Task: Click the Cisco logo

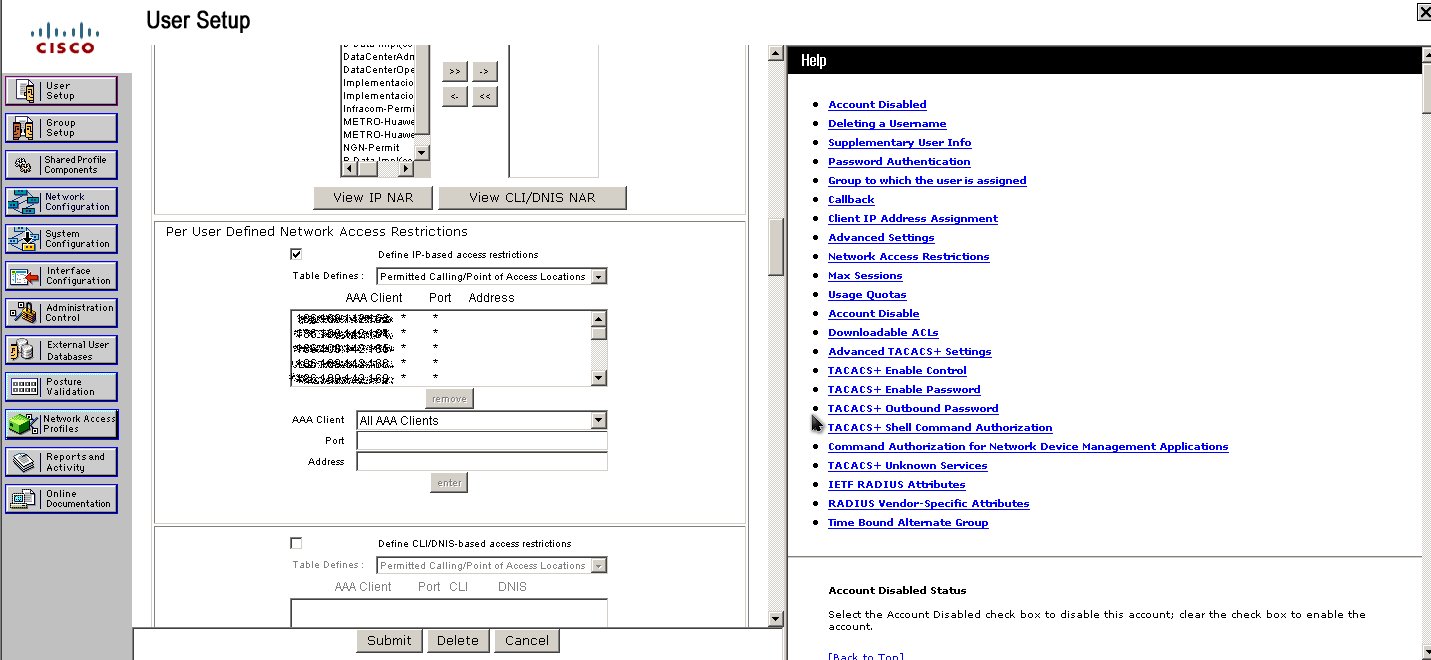Action: [x=65, y=40]
